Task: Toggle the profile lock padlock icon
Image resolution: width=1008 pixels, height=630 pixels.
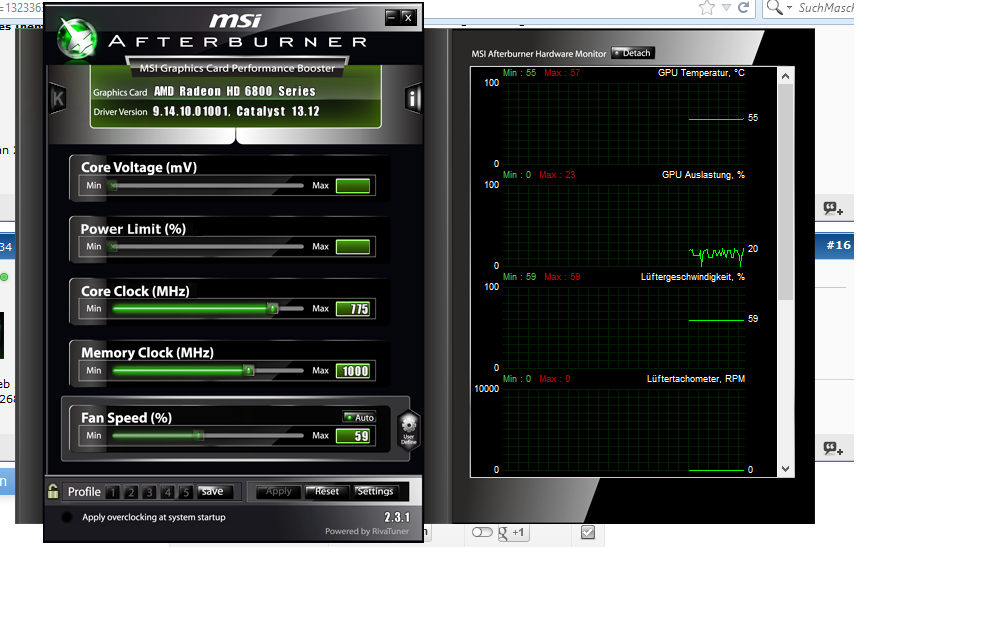Action: click(53, 491)
